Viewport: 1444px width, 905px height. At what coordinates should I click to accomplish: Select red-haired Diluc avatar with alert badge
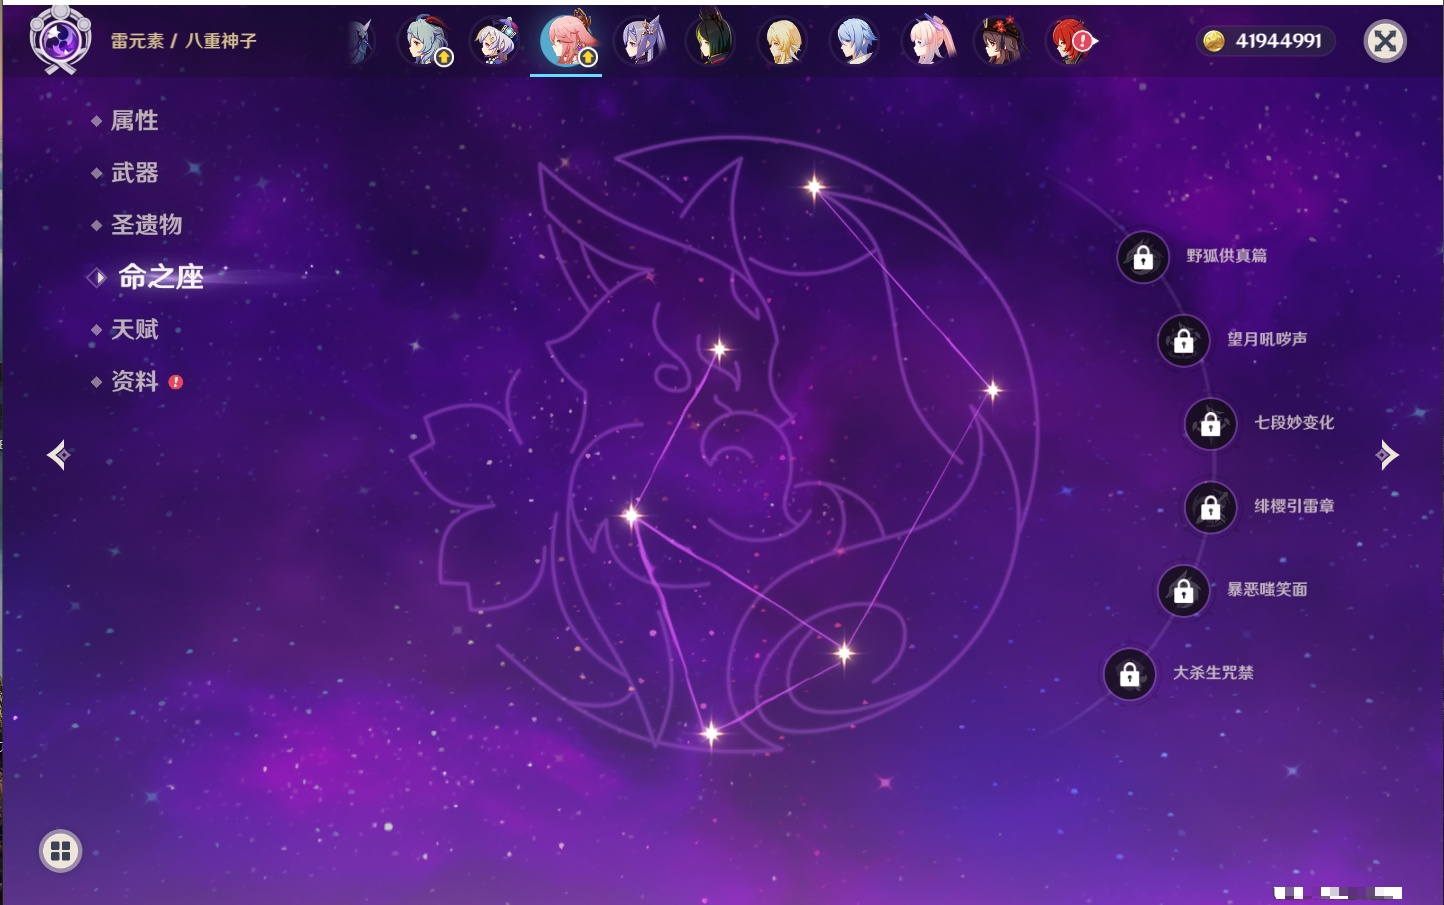[x=1071, y=41]
